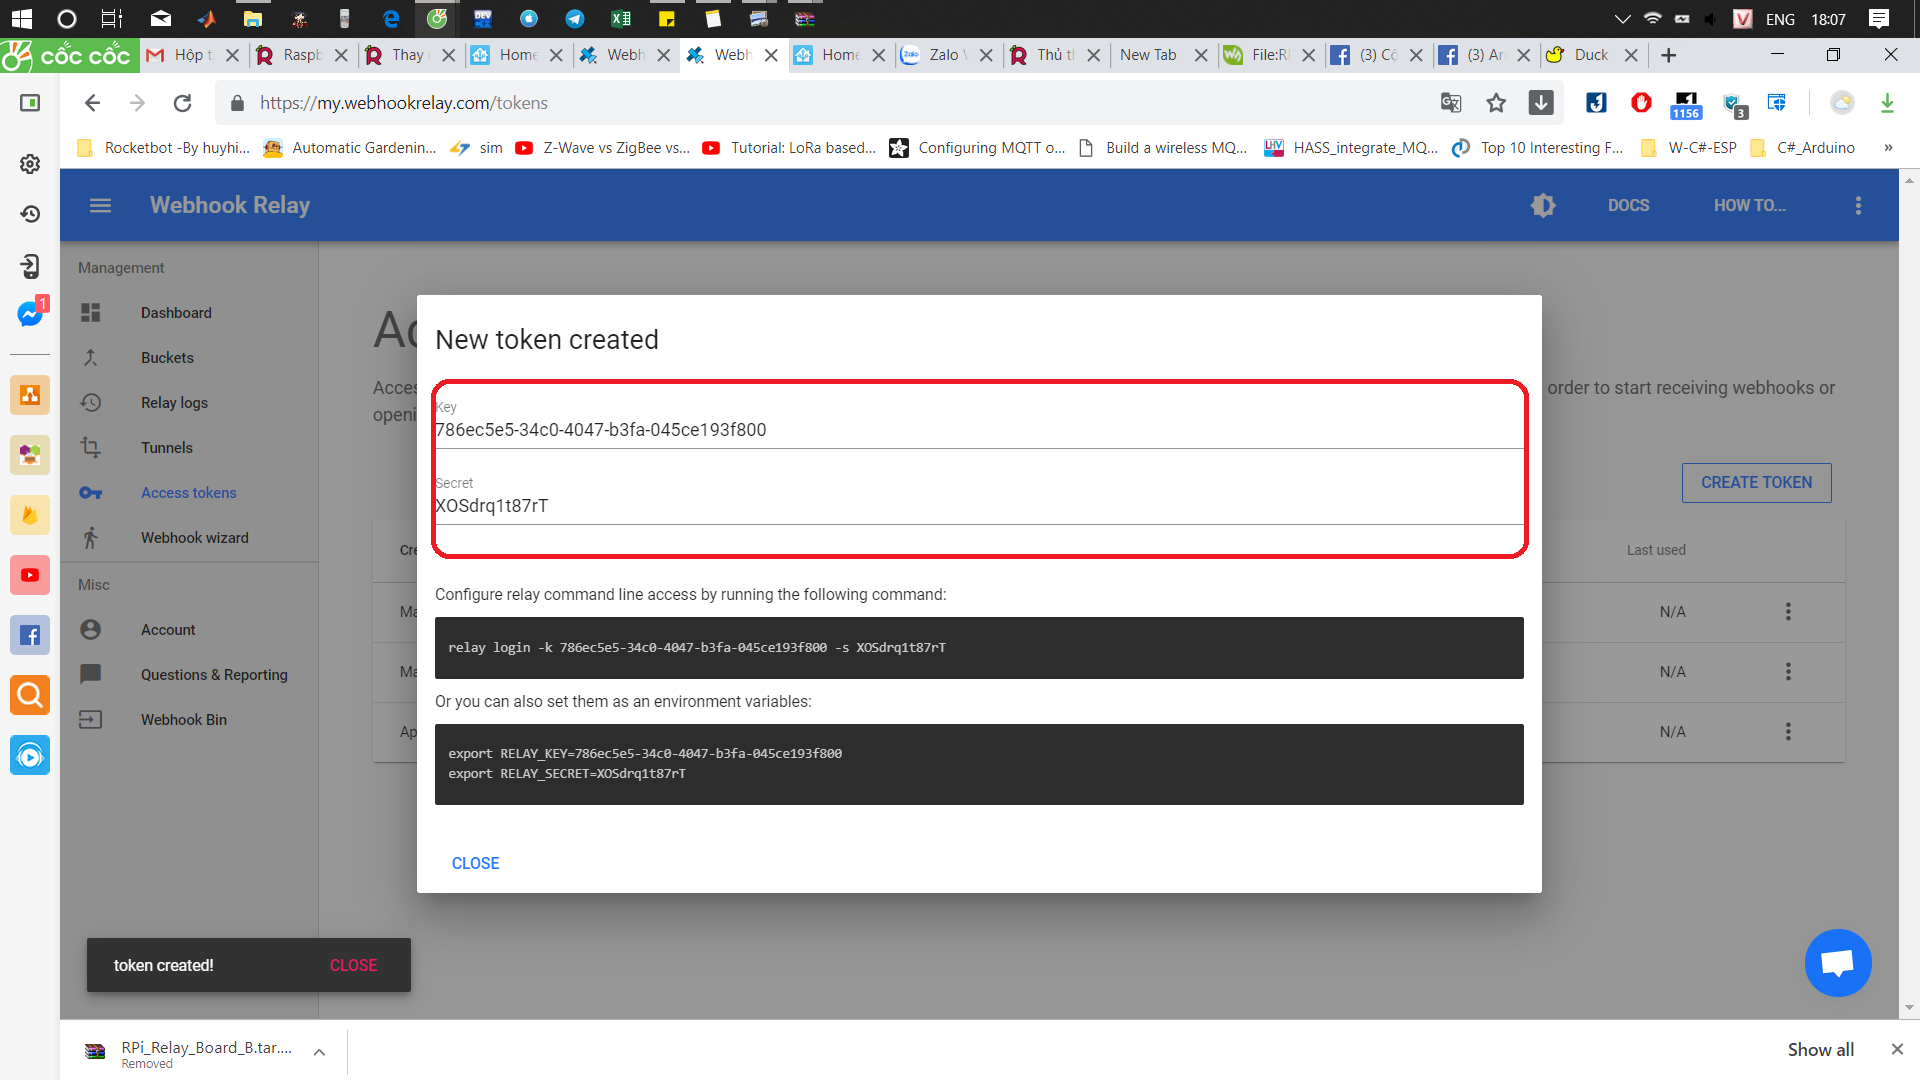
Task: Open Facebook in browser sidebar
Action: coord(30,635)
